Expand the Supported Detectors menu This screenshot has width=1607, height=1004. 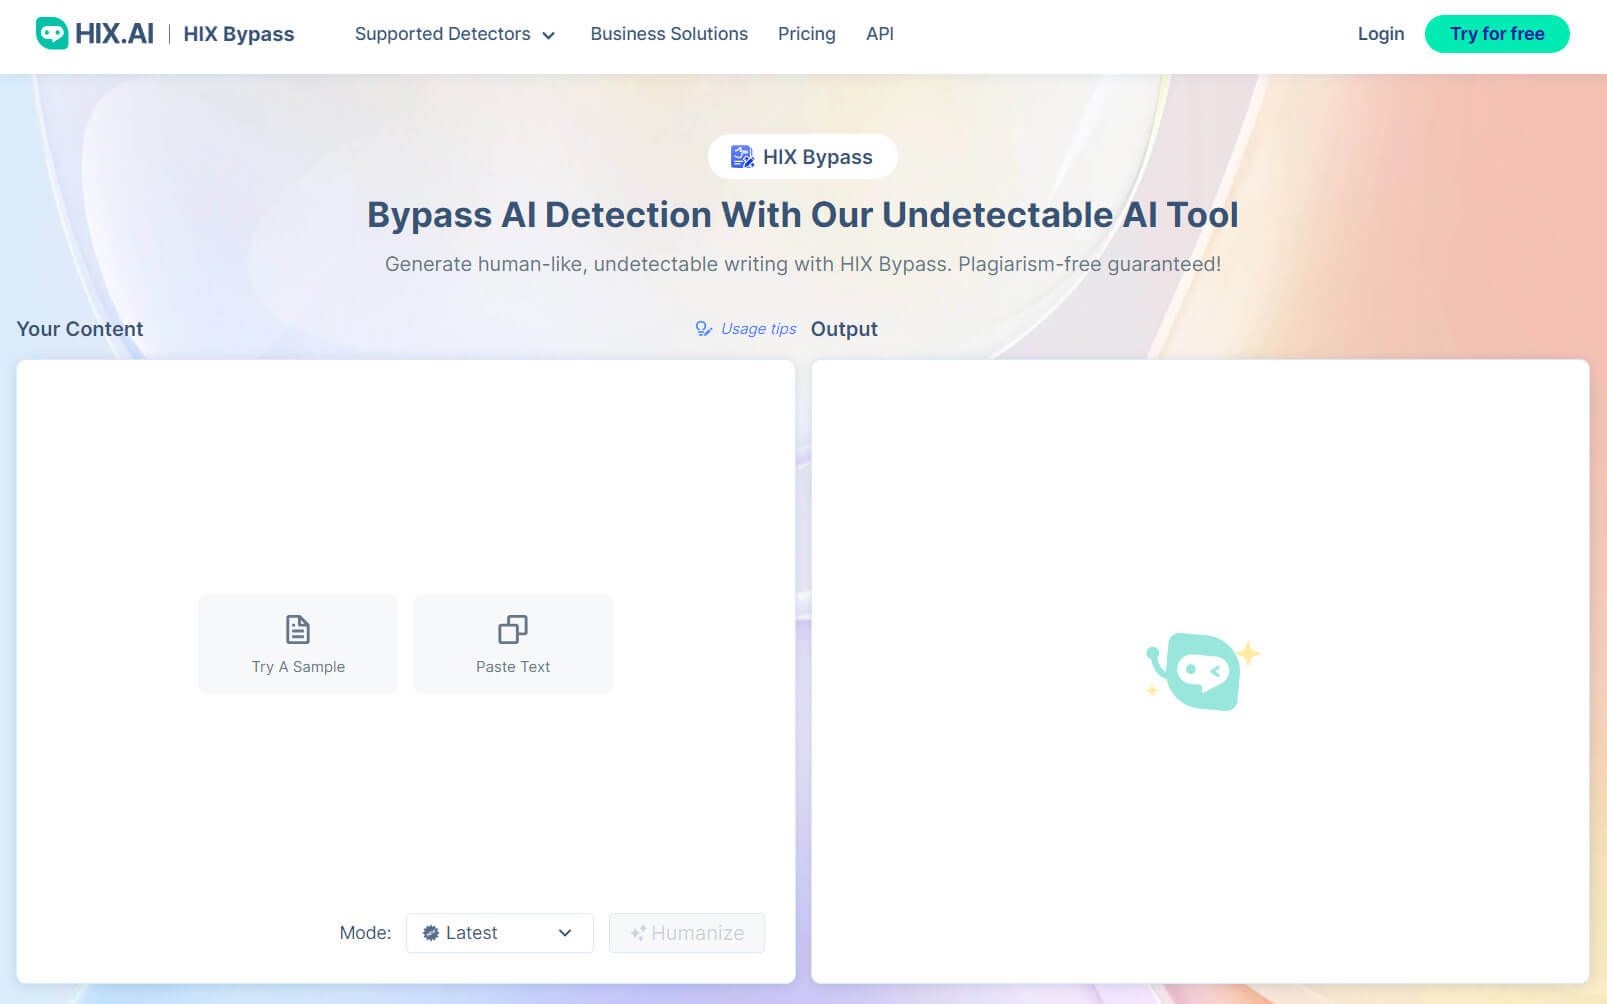point(454,34)
